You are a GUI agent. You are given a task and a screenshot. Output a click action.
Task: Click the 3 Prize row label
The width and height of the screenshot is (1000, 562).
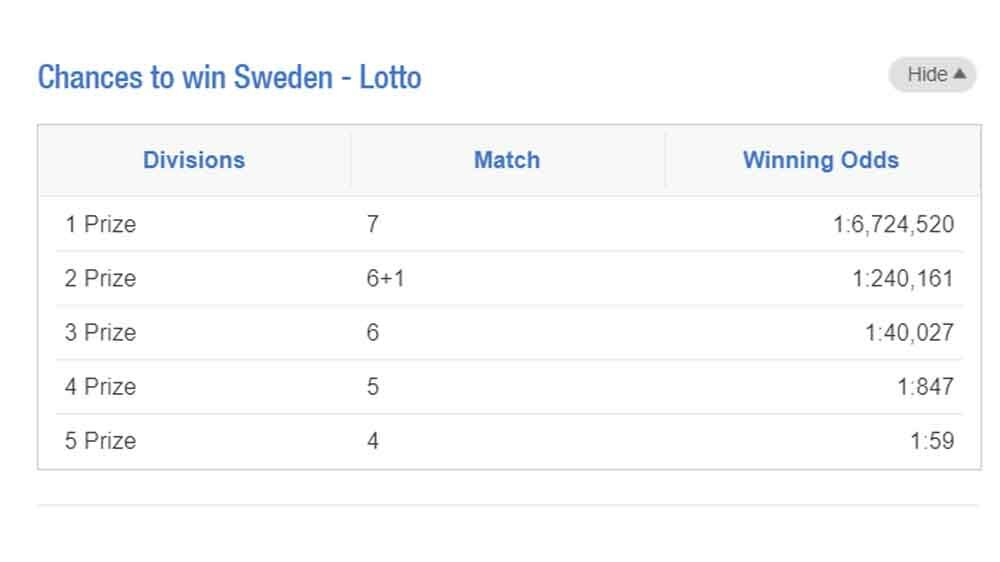coord(100,333)
